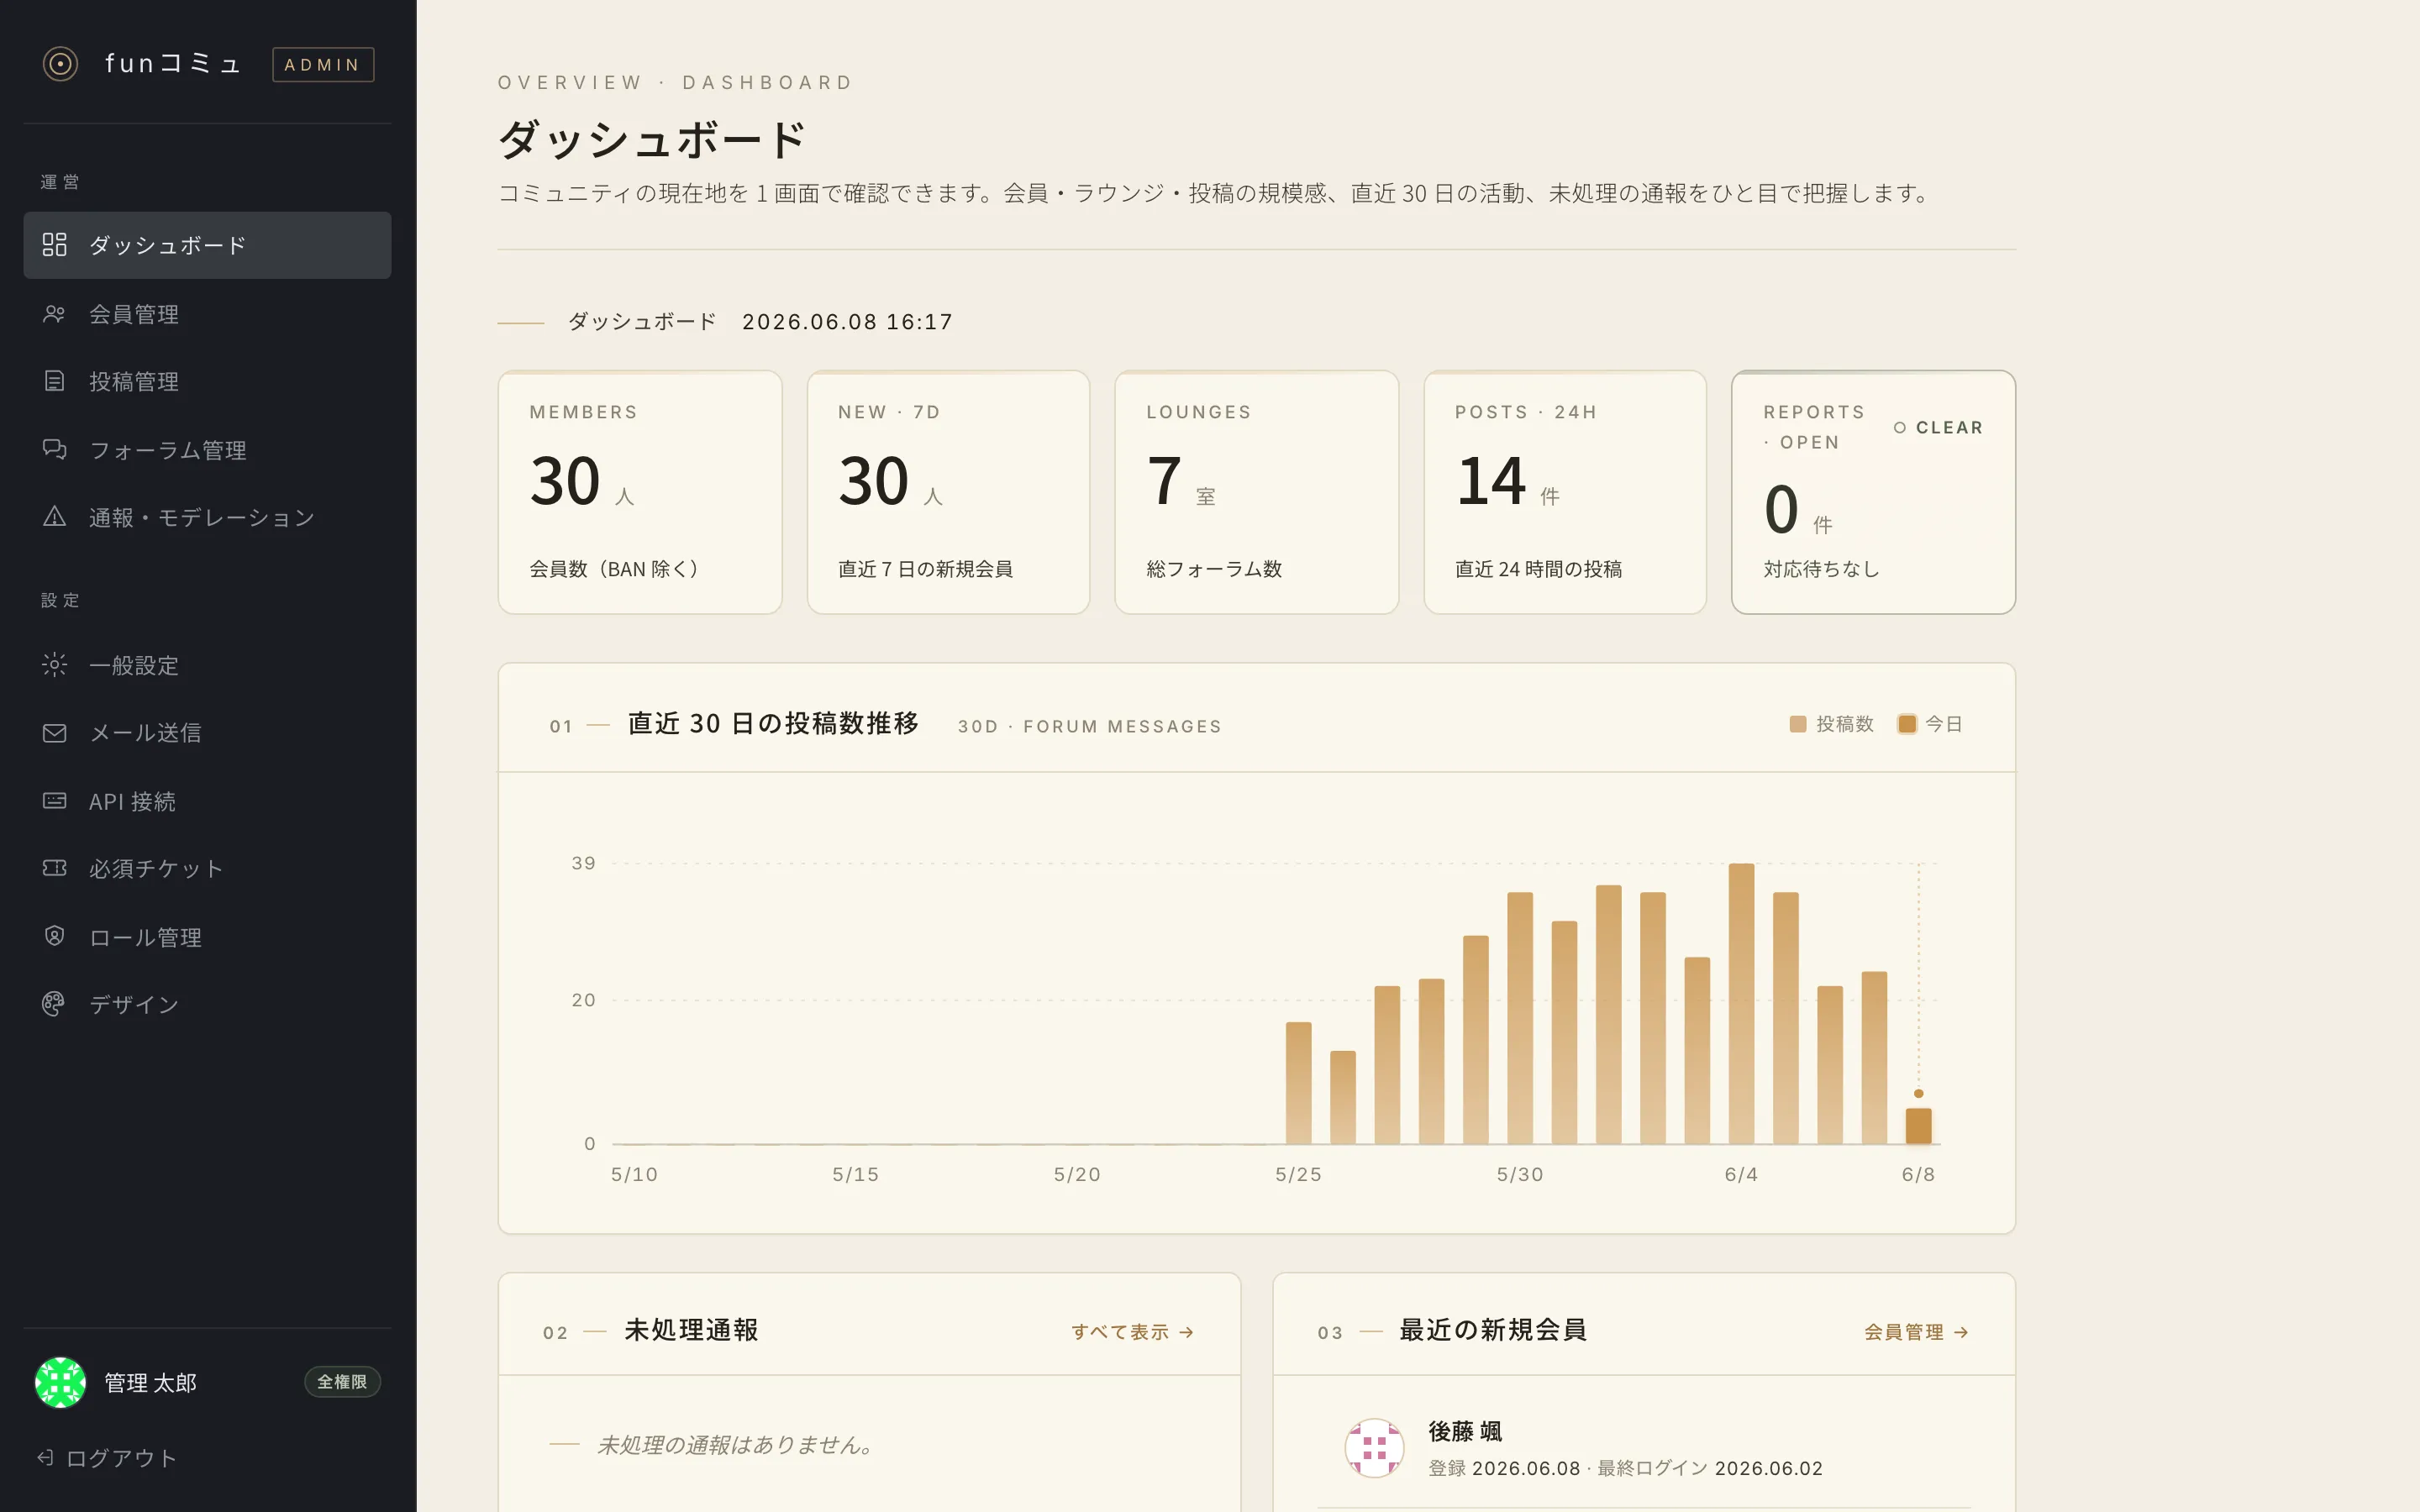Click the API 接続 keyboard icon
This screenshot has height=1512, width=2420.
(x=54, y=801)
